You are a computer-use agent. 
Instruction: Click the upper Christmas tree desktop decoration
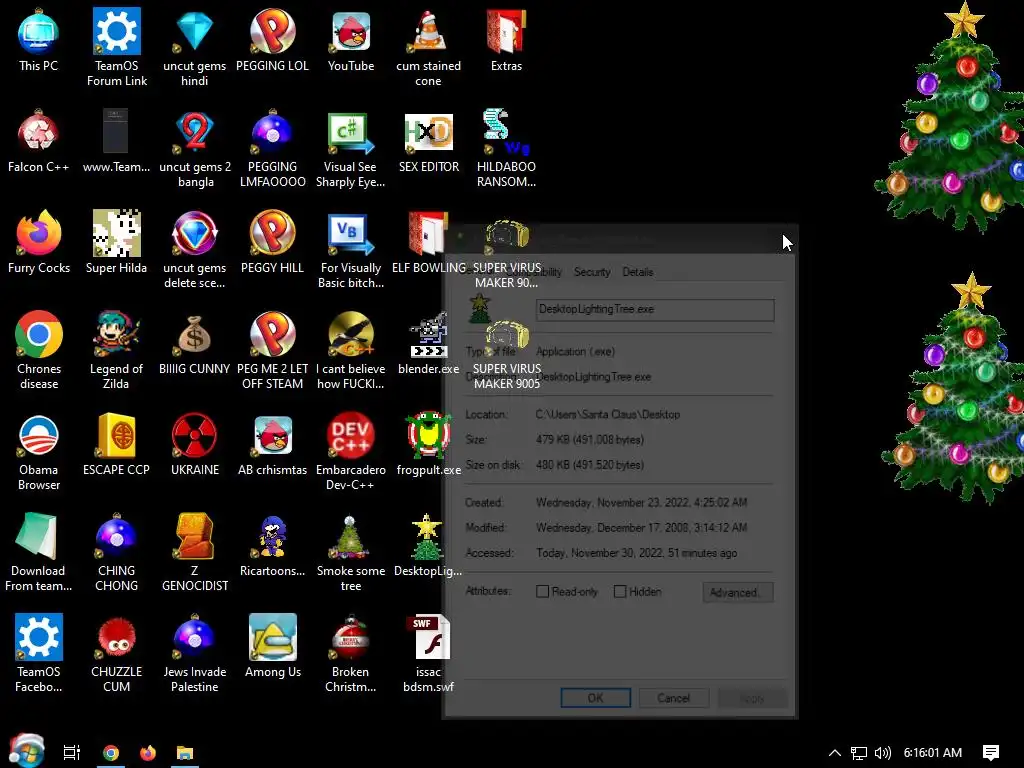[x=950, y=116]
